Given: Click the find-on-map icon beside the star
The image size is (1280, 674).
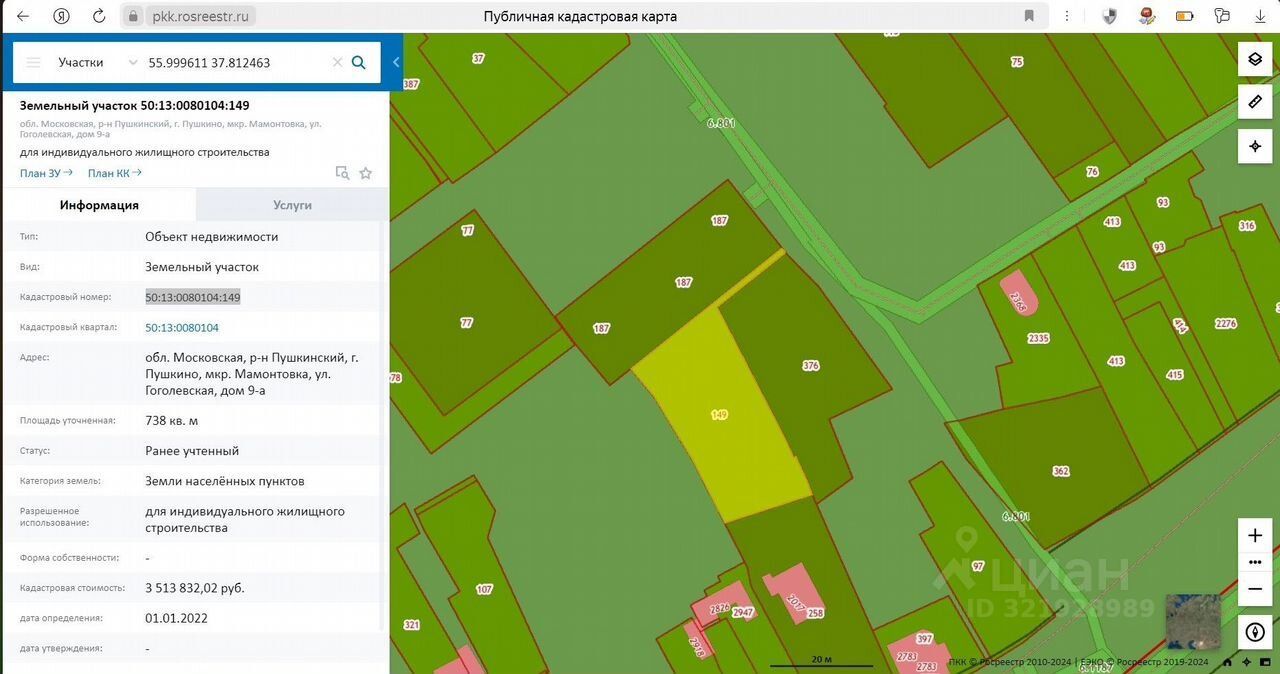Looking at the screenshot, I should point(342,173).
